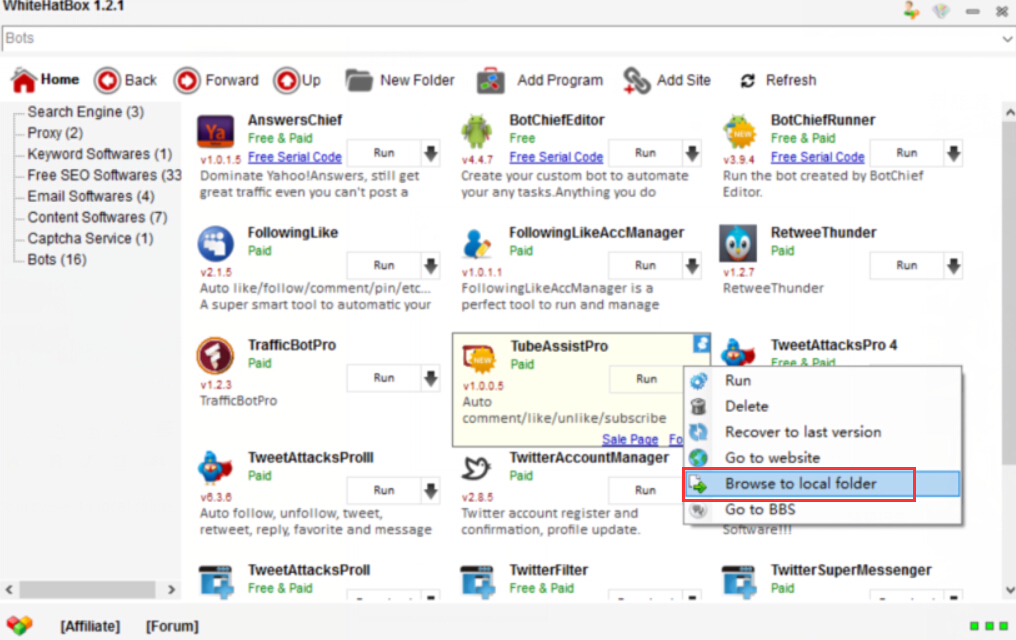Expand the Bots address bar dropdown

(1006, 39)
